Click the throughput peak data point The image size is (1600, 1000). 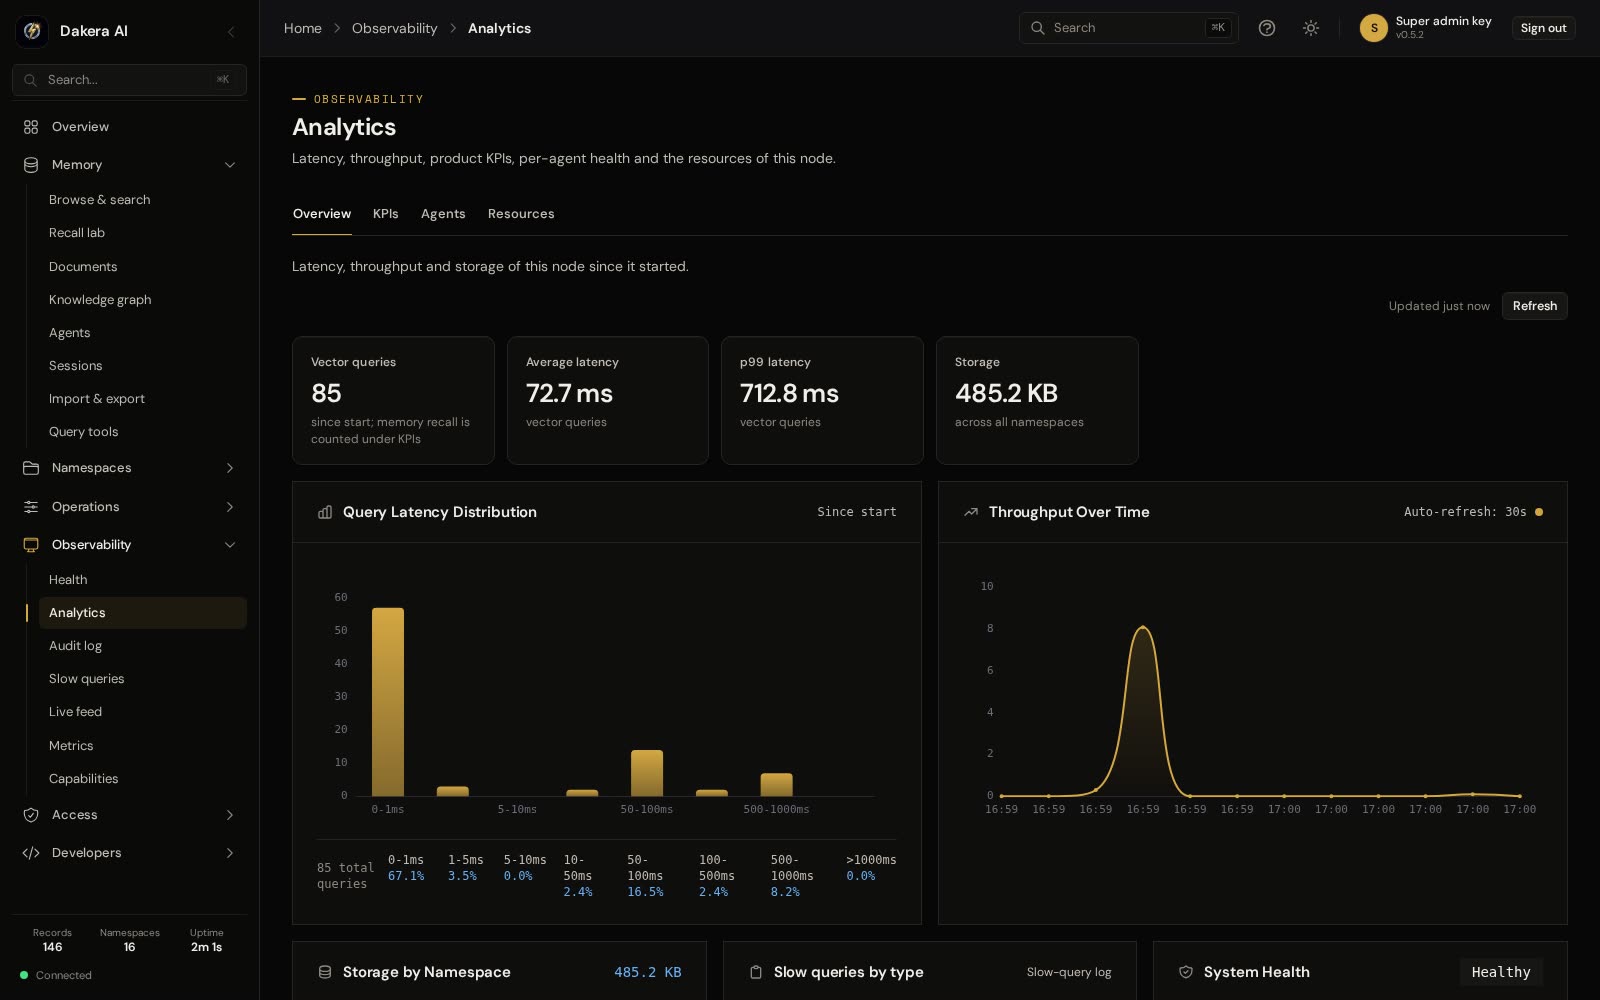click(x=1143, y=628)
